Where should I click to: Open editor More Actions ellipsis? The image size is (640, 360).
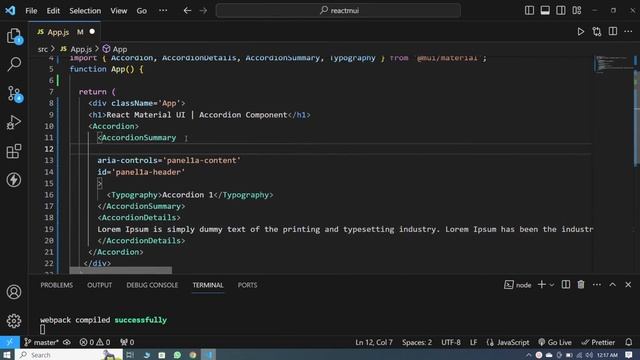[x=628, y=32]
